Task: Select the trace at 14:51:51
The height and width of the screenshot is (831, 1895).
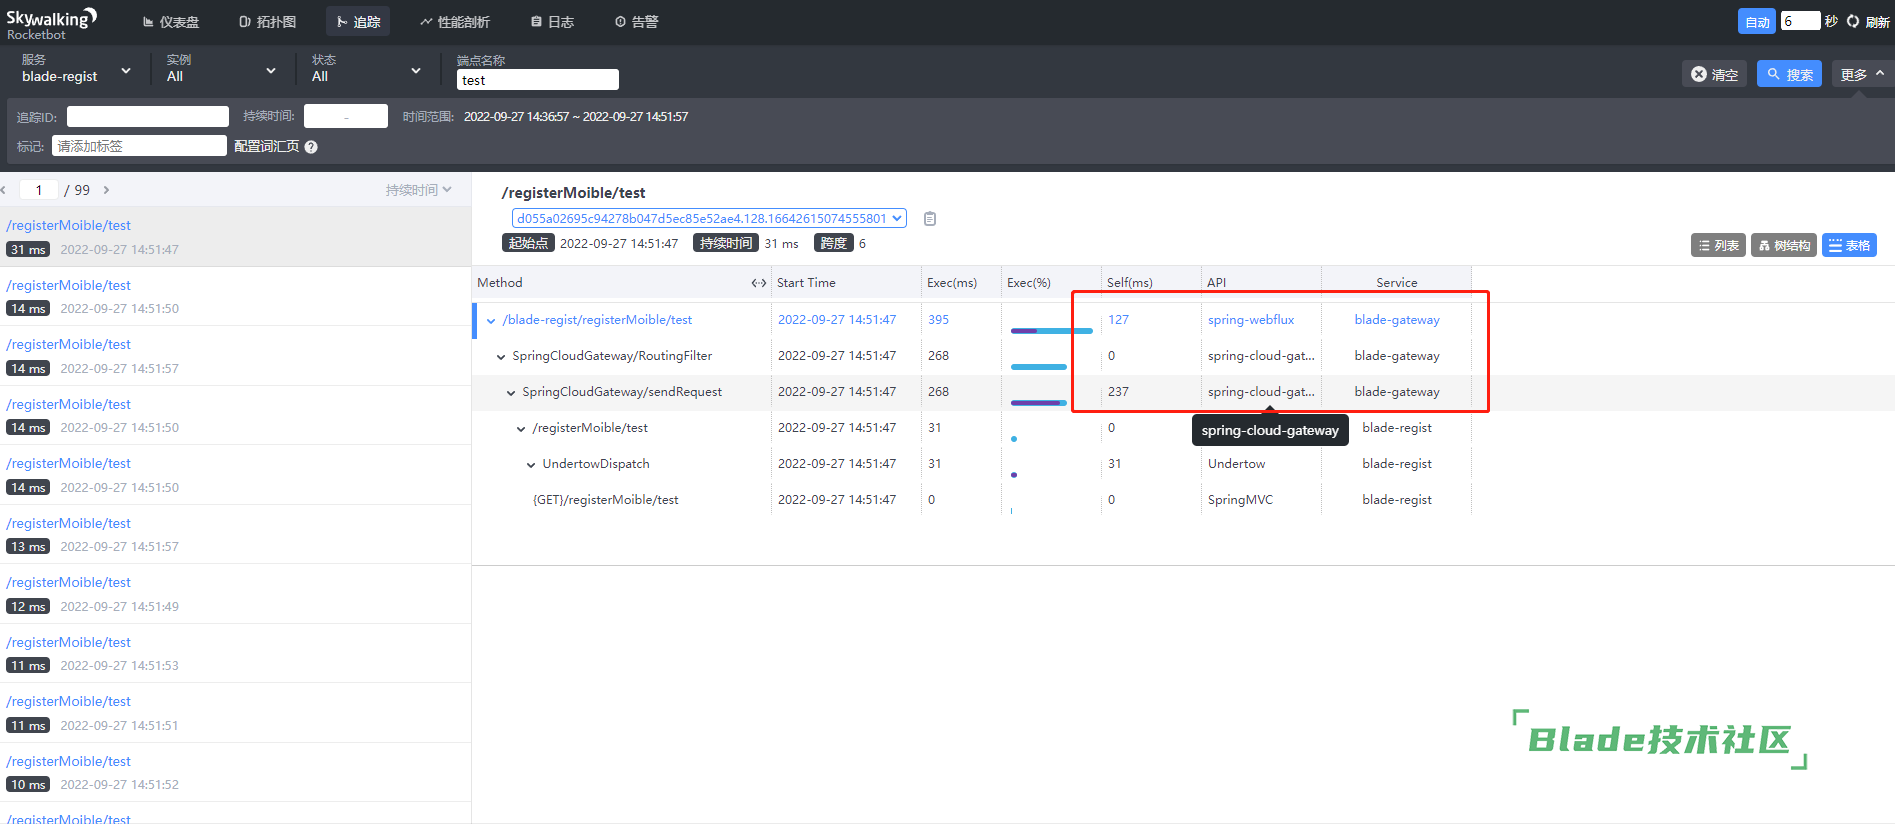Action: click(235, 713)
